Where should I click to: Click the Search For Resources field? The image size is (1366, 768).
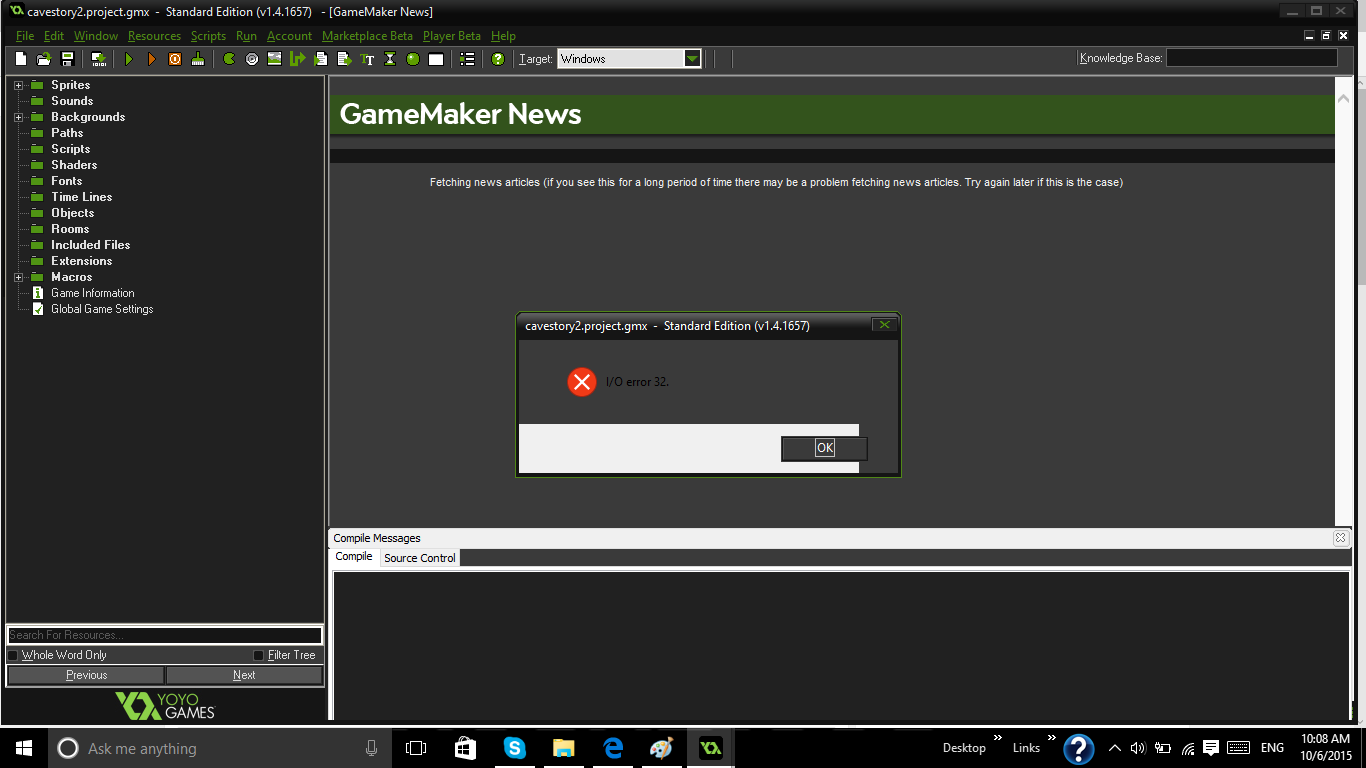tap(165, 635)
